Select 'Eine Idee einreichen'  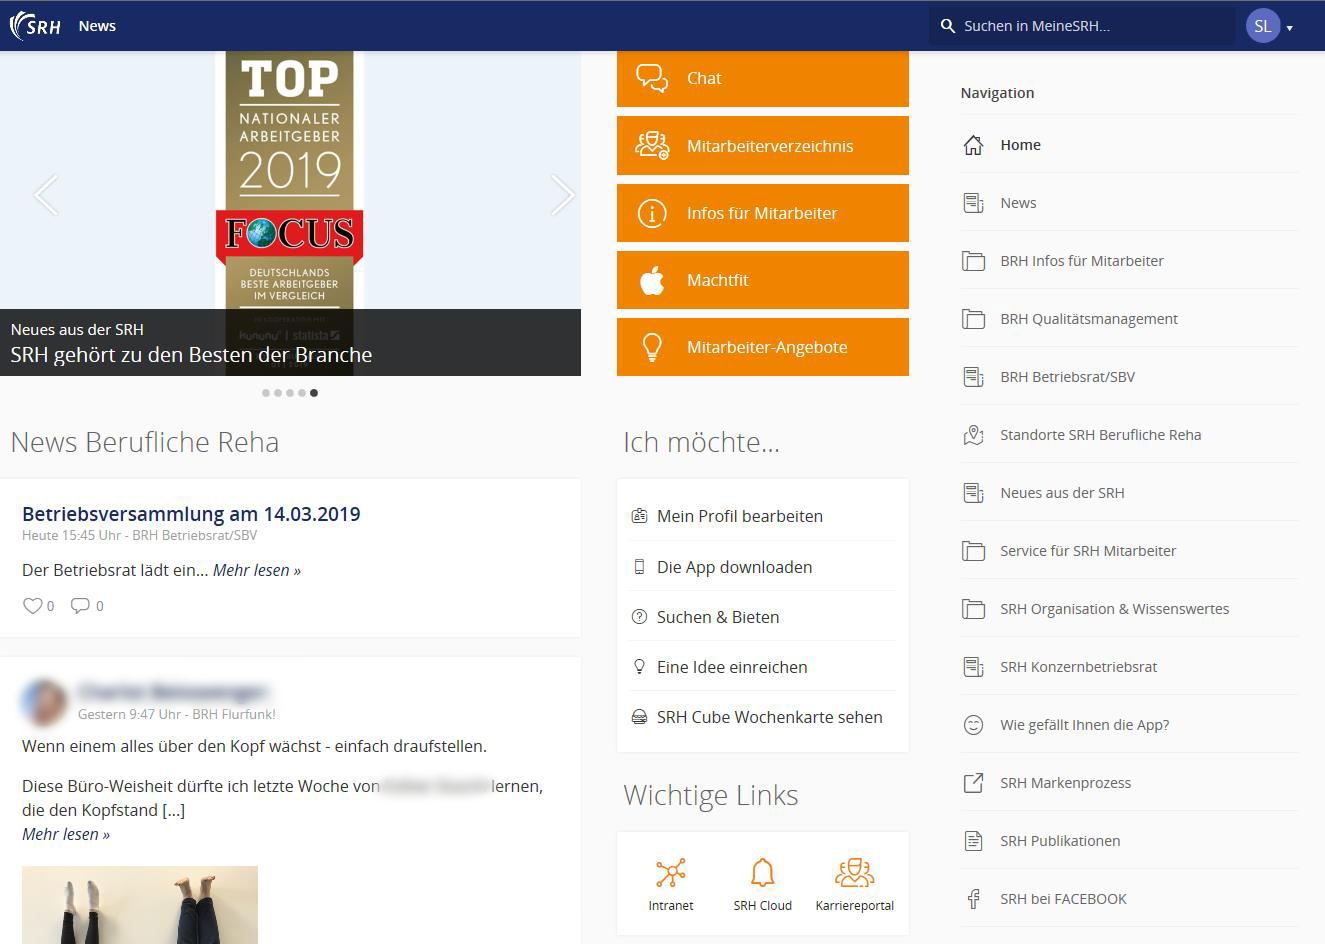click(763, 667)
